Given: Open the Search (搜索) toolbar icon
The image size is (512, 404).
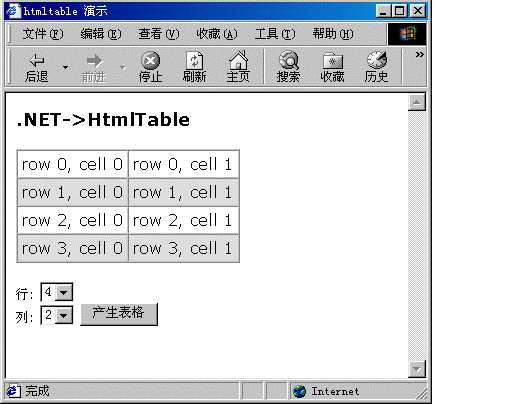Looking at the screenshot, I should 288,60.
